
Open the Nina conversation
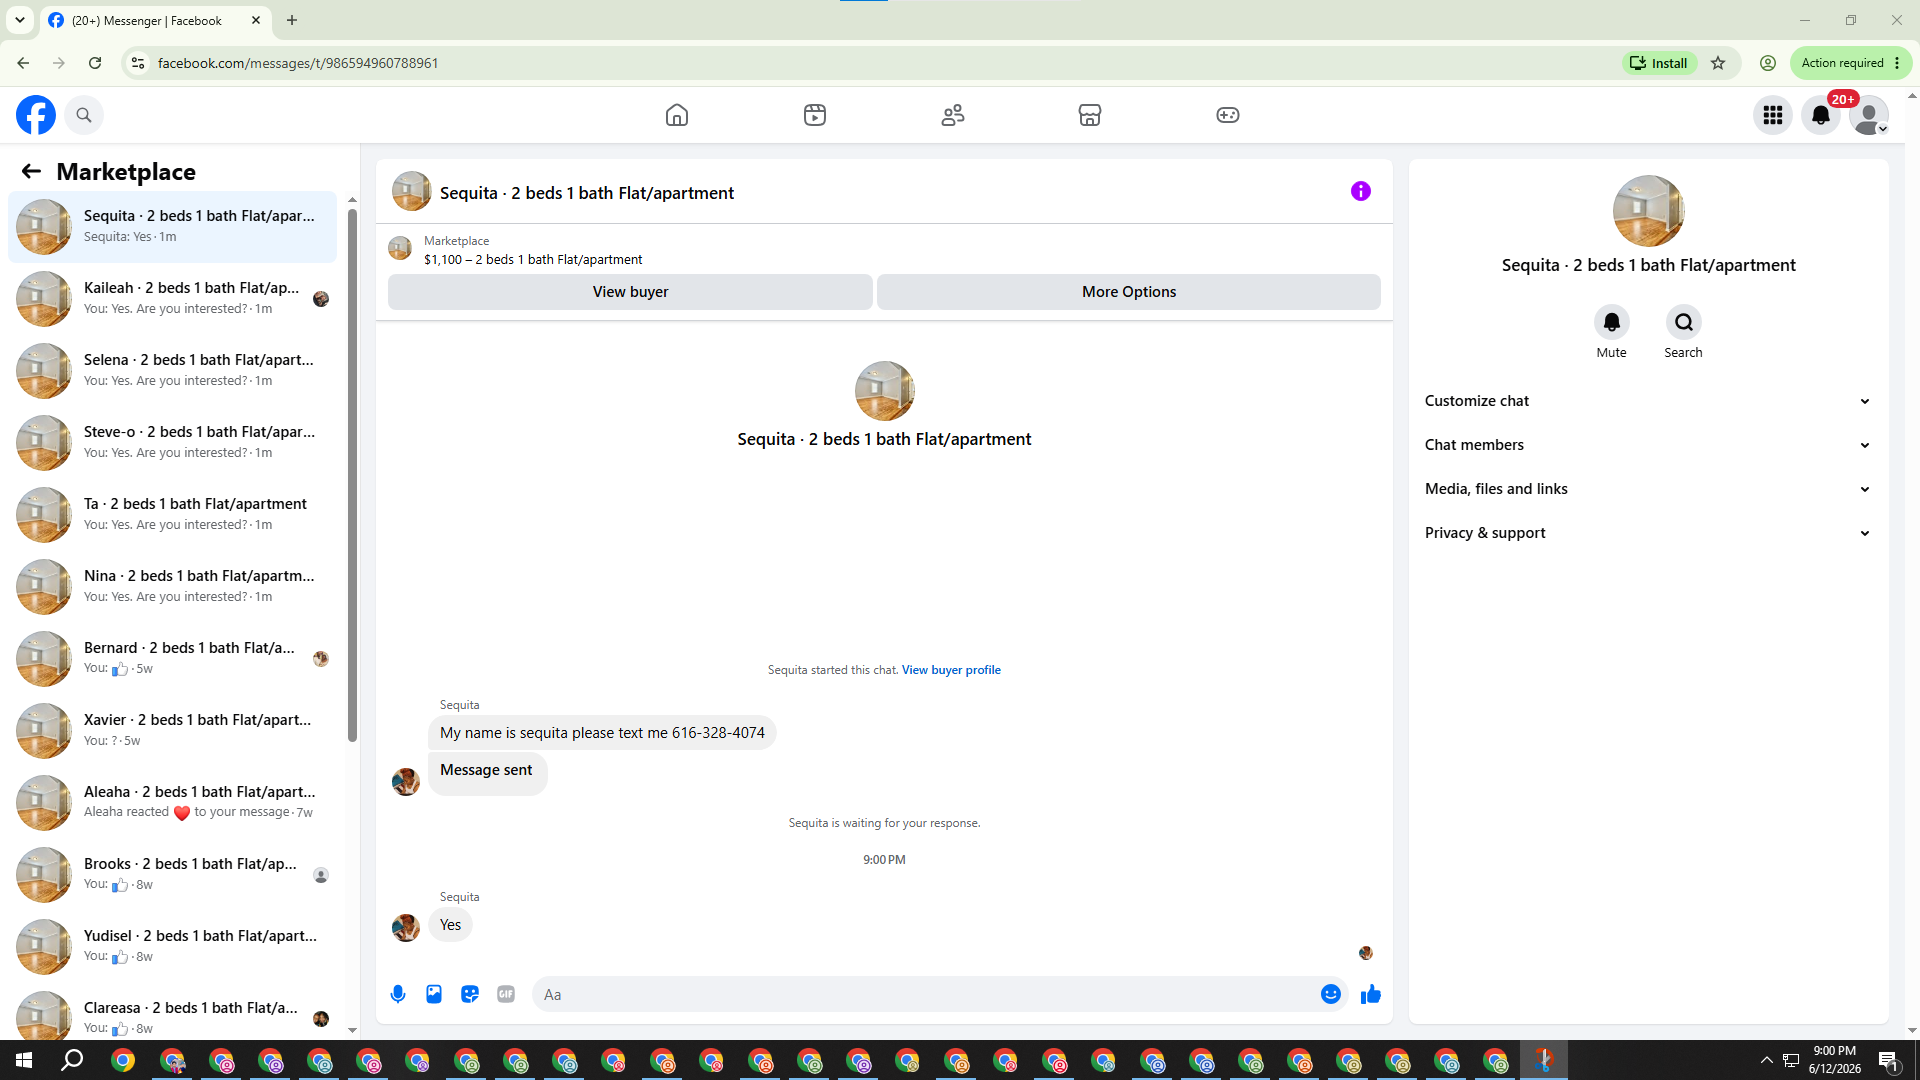(x=172, y=587)
